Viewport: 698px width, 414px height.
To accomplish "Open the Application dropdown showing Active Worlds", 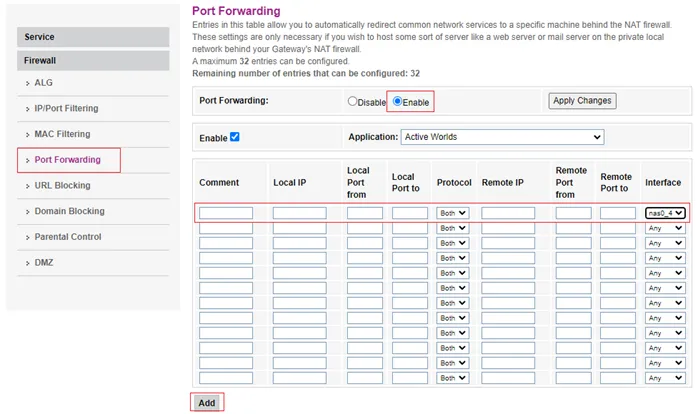I will (x=502, y=137).
